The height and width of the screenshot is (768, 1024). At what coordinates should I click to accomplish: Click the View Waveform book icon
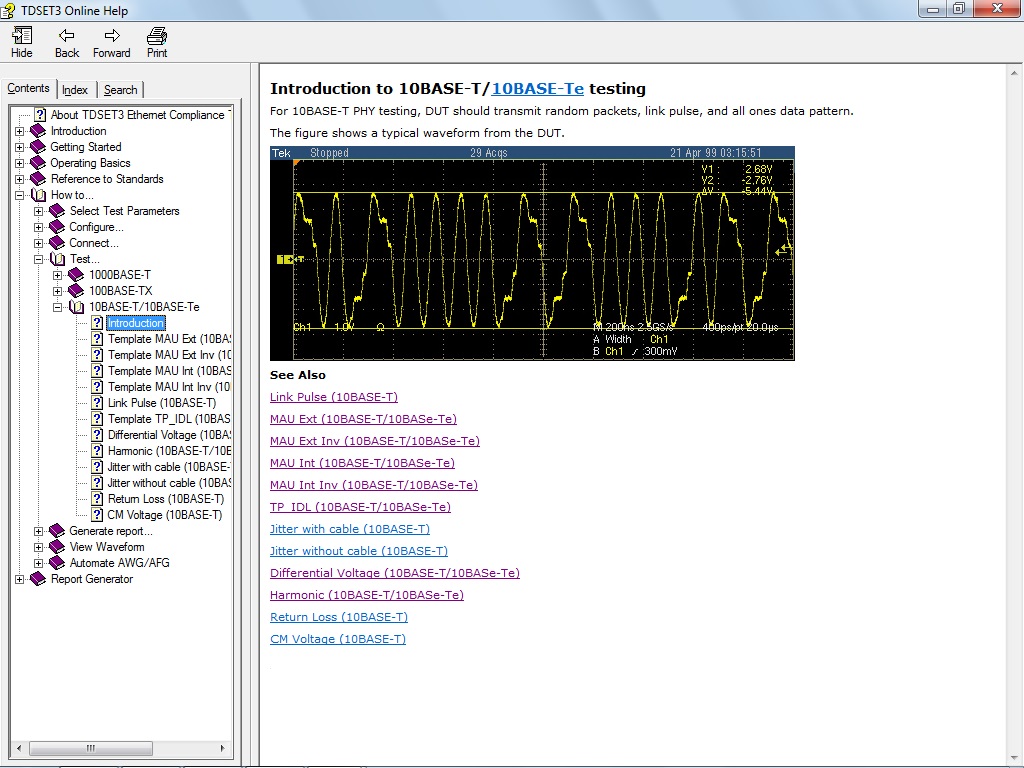click(57, 547)
